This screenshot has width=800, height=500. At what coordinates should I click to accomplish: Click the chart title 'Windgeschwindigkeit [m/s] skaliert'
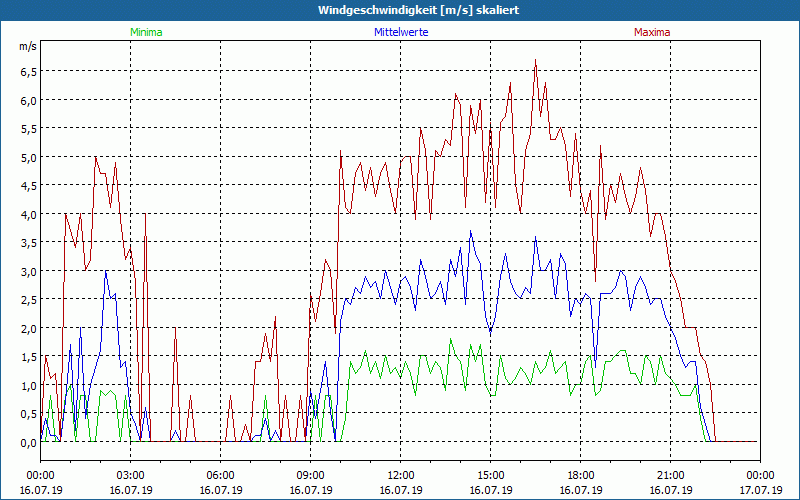(x=418, y=10)
